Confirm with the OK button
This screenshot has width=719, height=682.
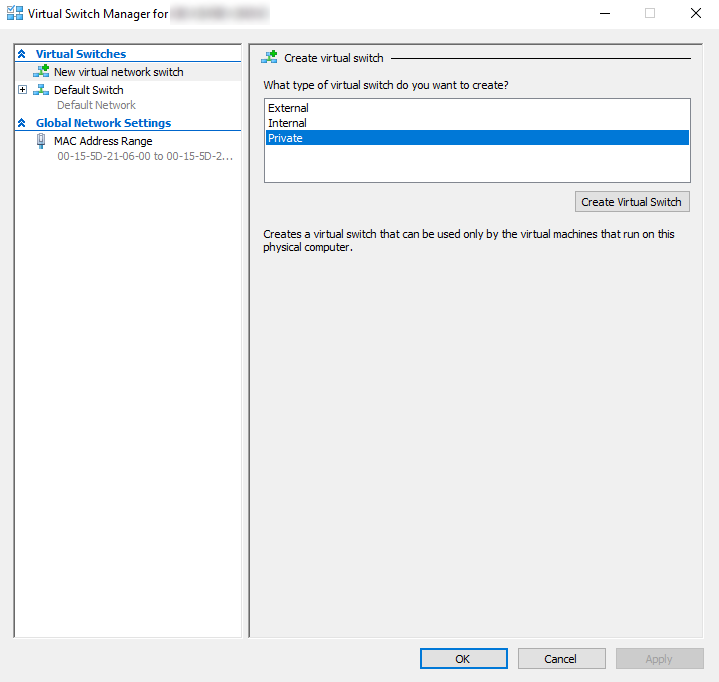[x=462, y=659]
